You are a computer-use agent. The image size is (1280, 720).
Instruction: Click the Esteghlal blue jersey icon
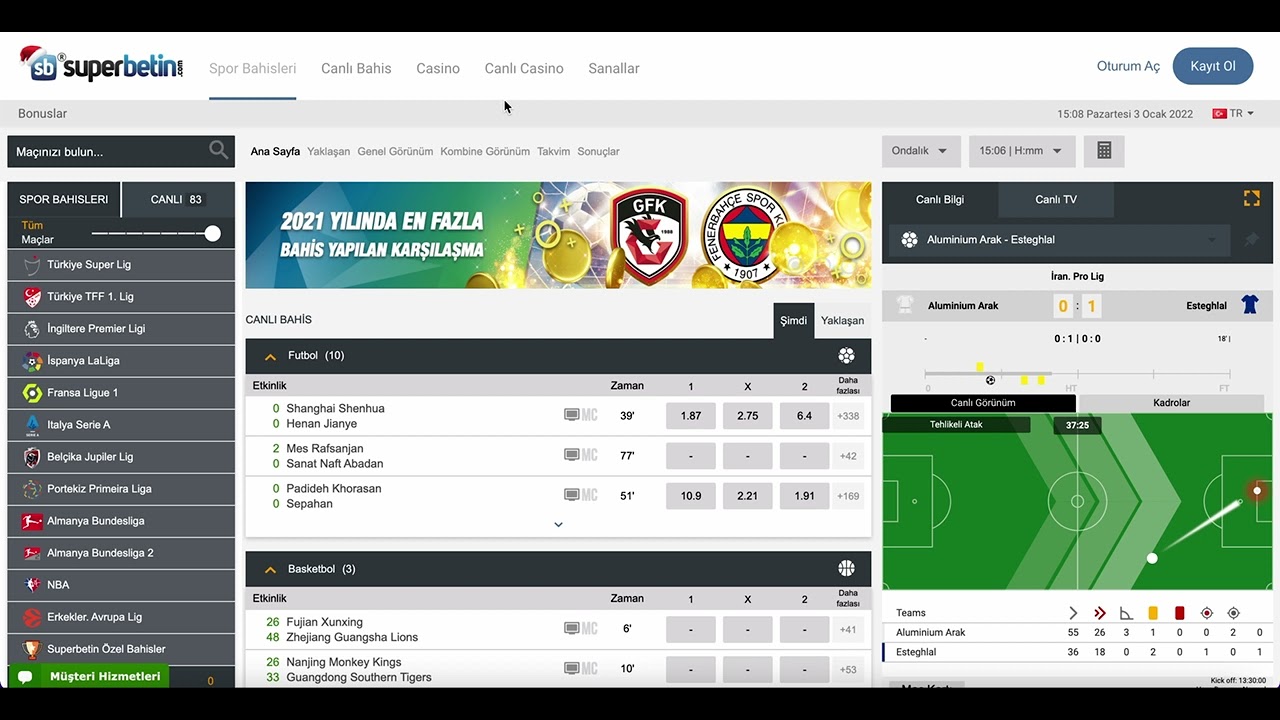pyautogui.click(x=1250, y=305)
